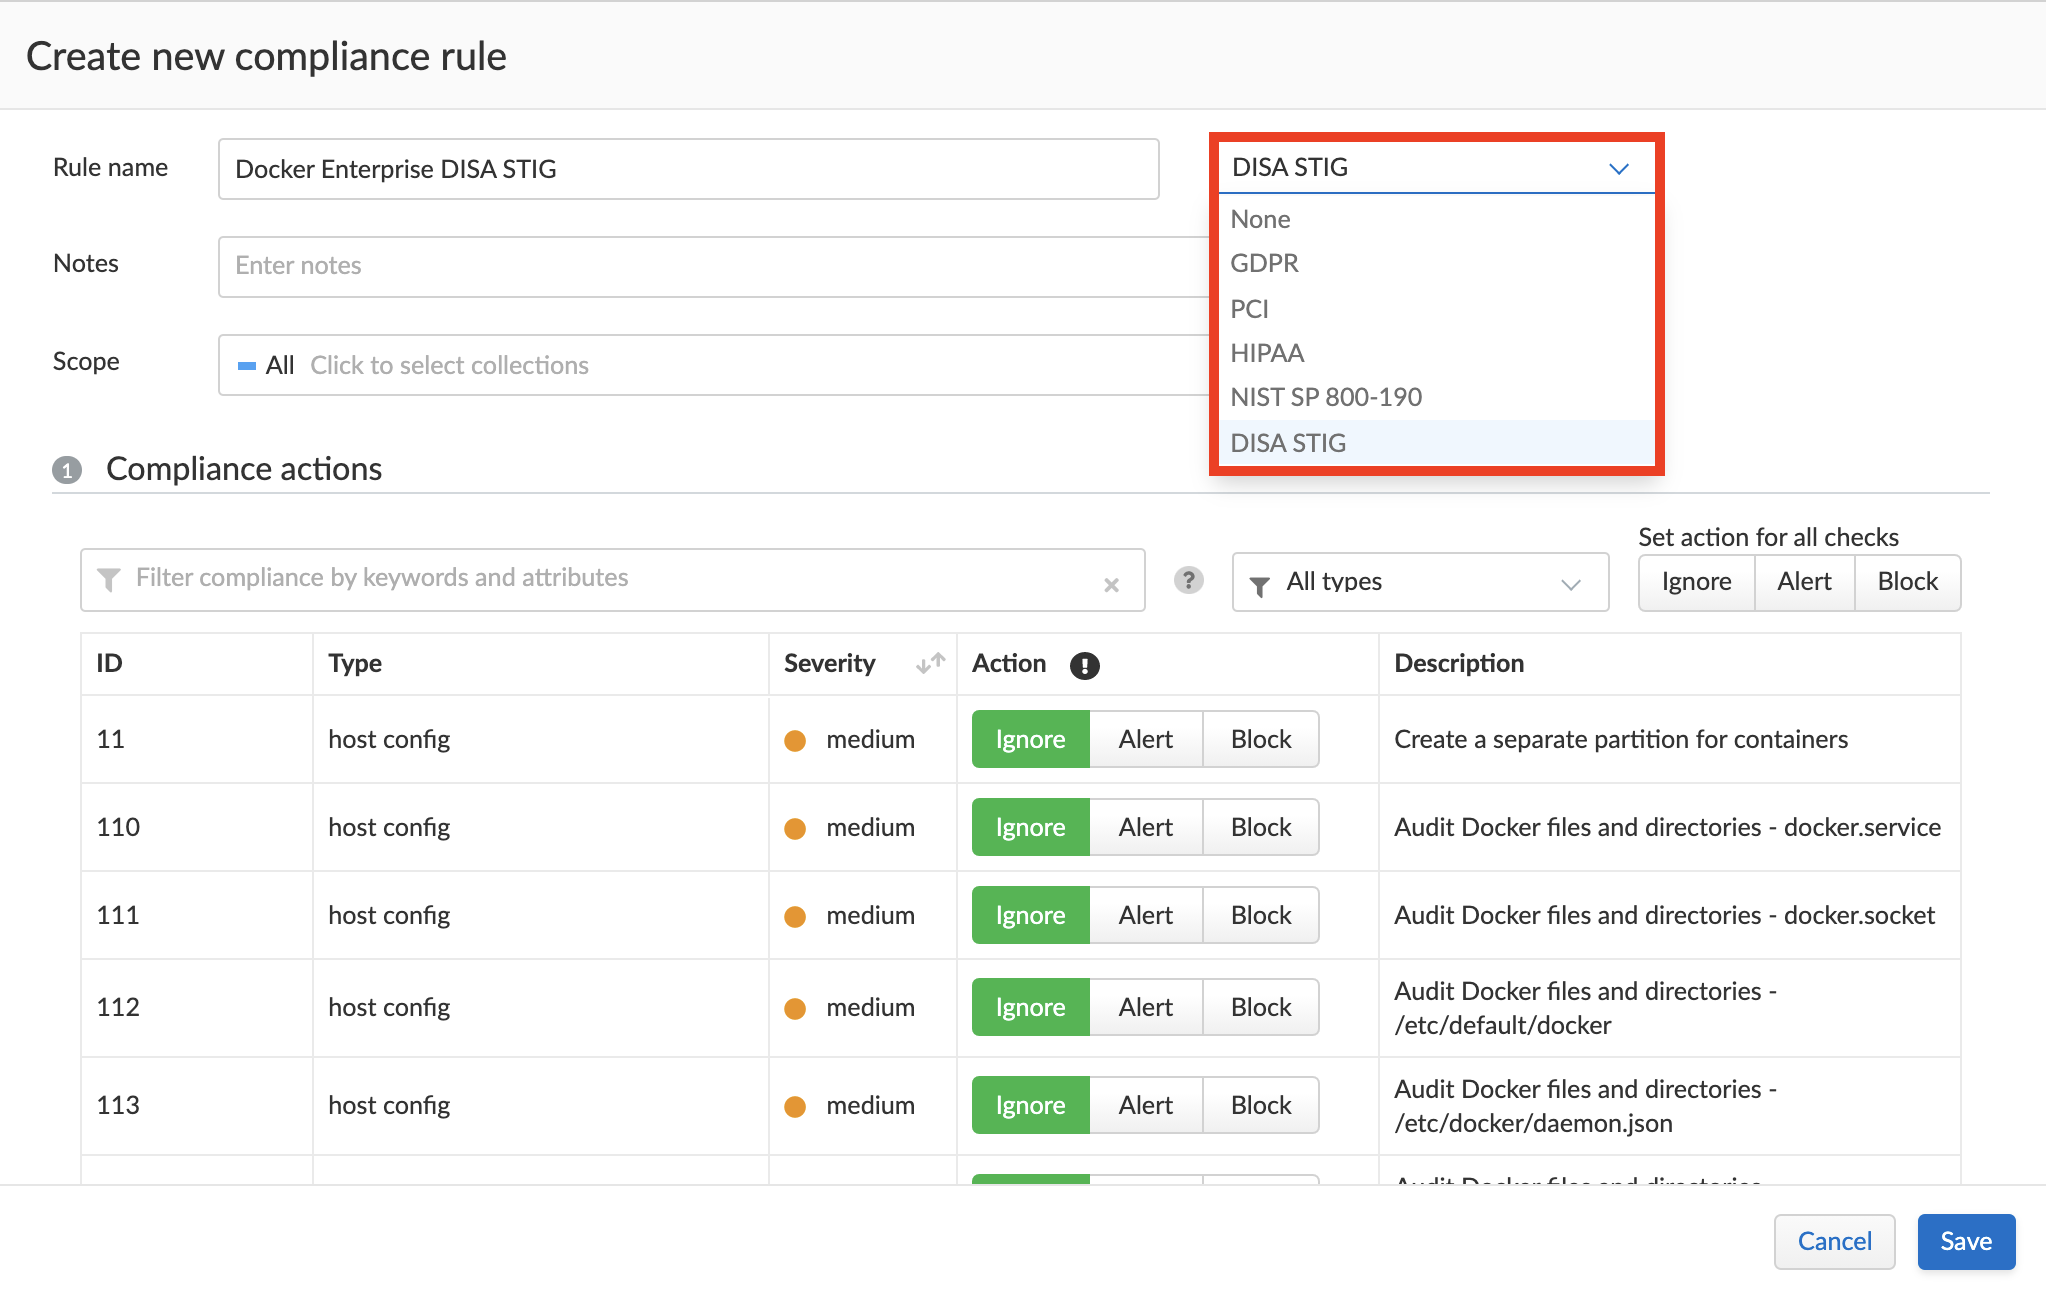Cancel the new compliance rule

coord(1834,1242)
